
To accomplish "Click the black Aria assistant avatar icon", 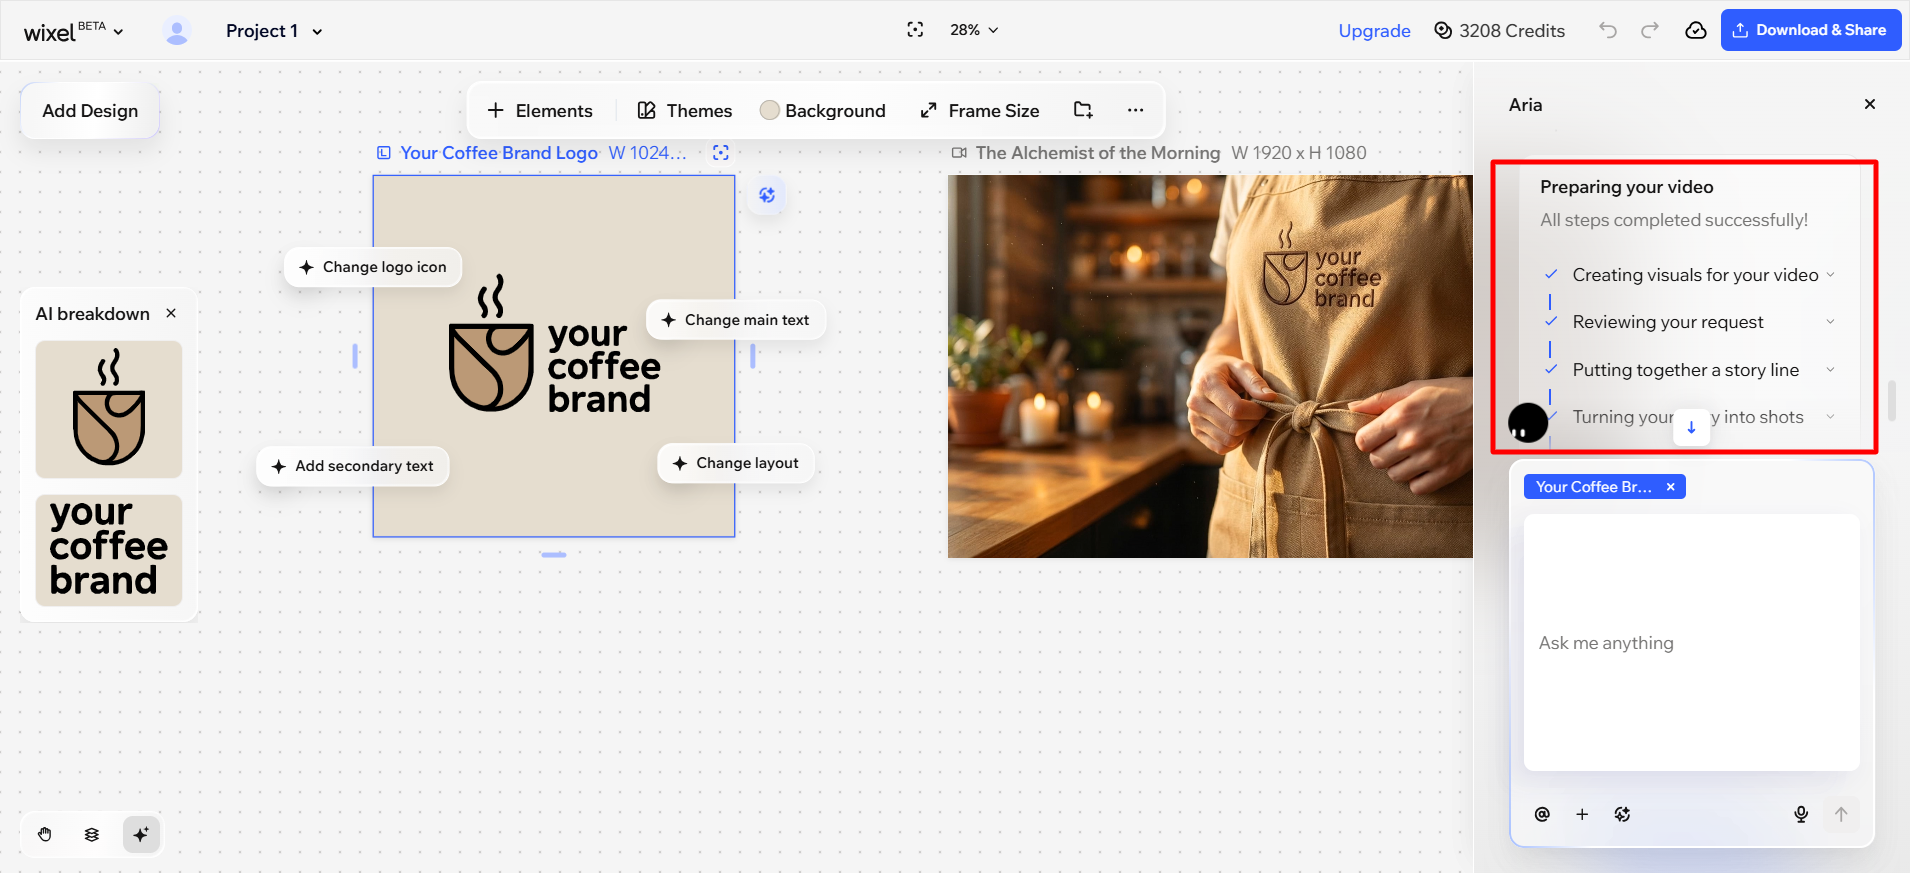I will coord(1528,423).
